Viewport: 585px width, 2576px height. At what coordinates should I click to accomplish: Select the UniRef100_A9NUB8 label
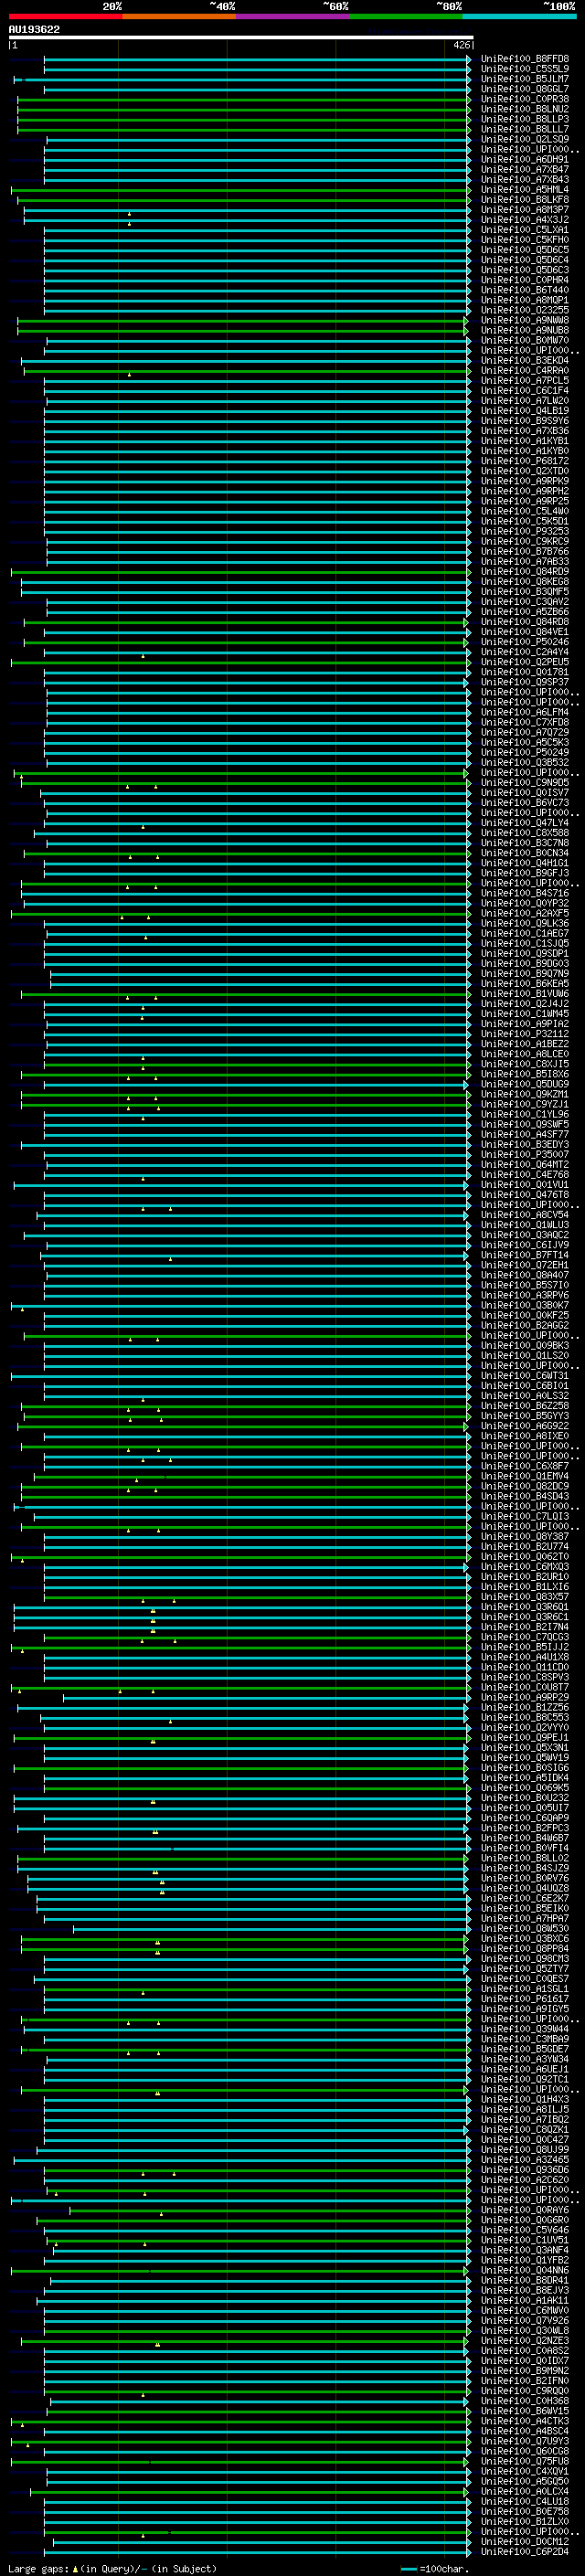pos(524,331)
